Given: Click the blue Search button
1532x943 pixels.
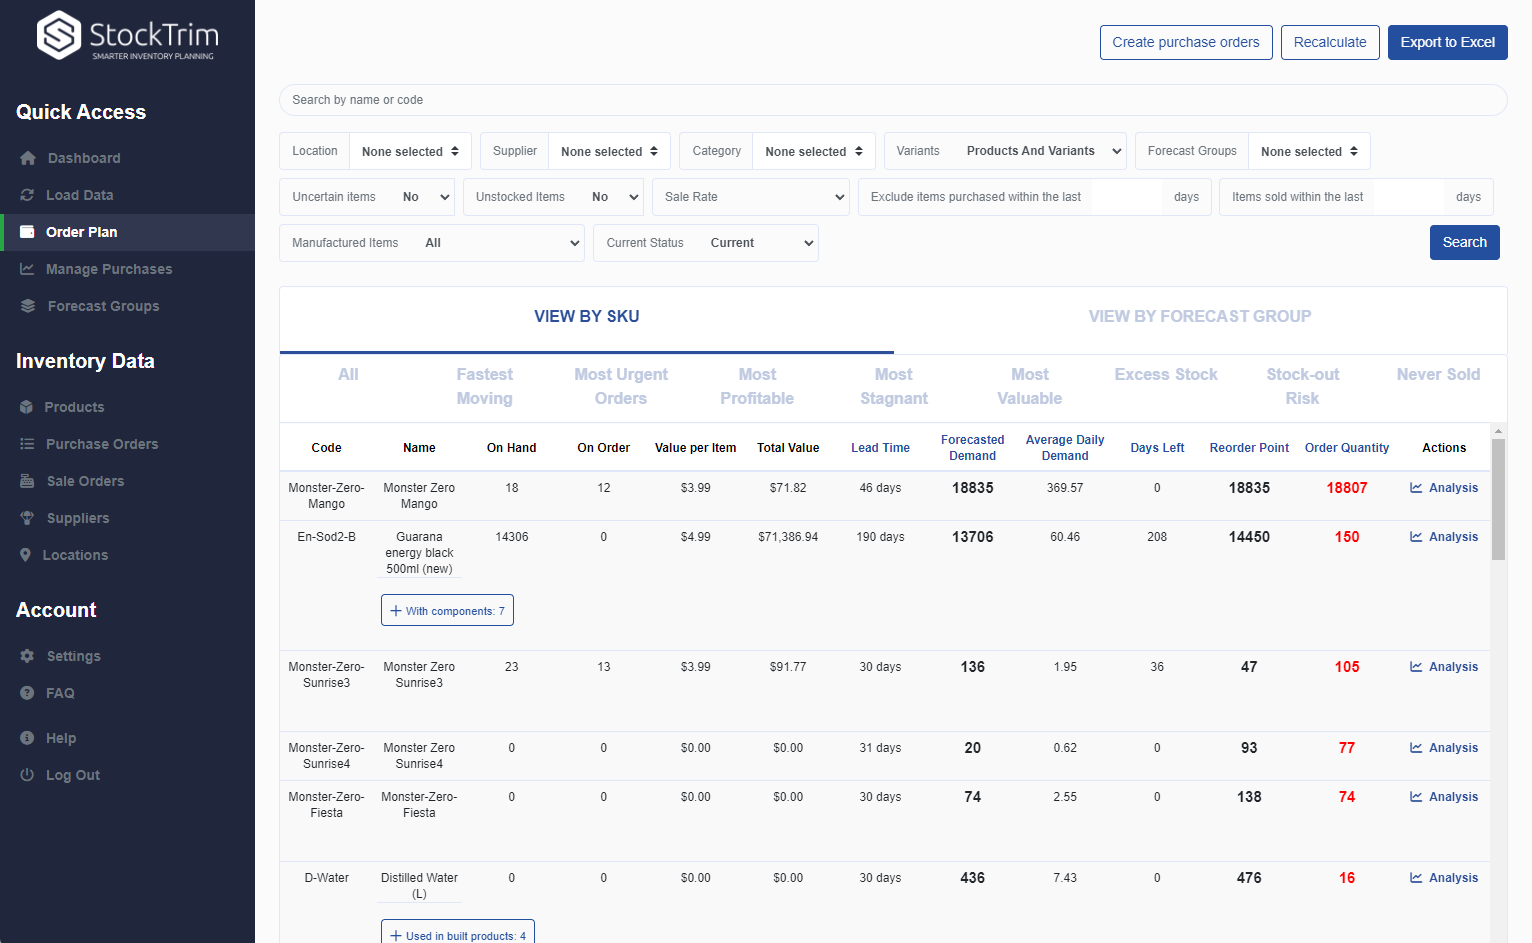Looking at the screenshot, I should 1464,242.
